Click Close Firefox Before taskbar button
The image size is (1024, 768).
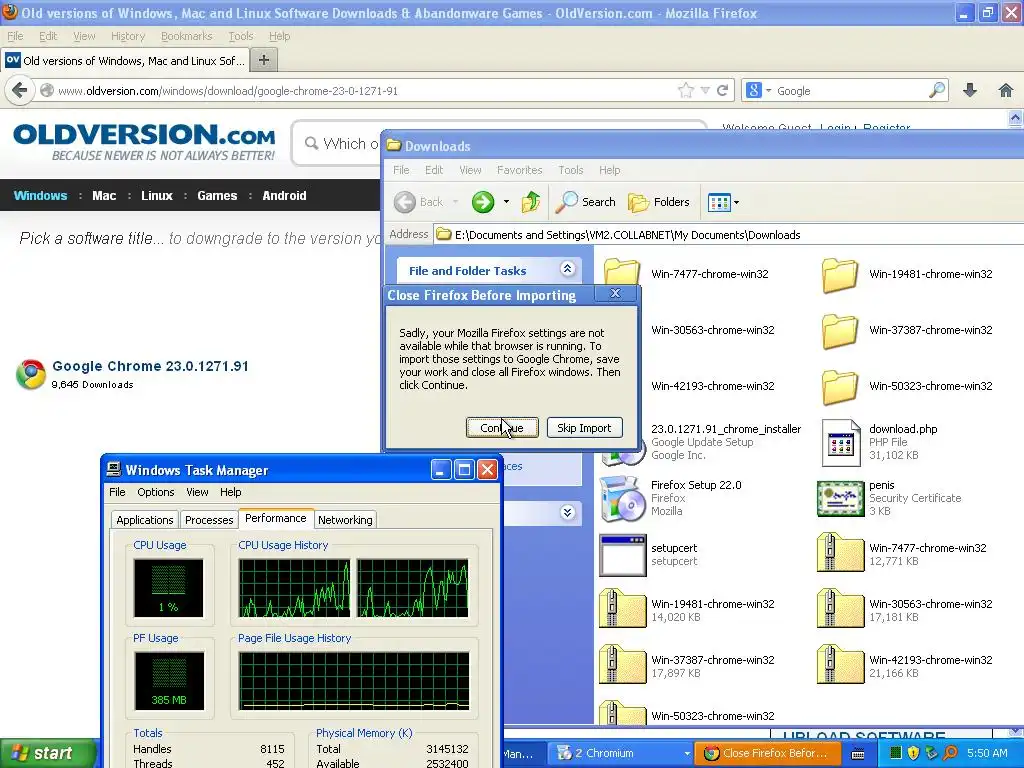pos(768,753)
